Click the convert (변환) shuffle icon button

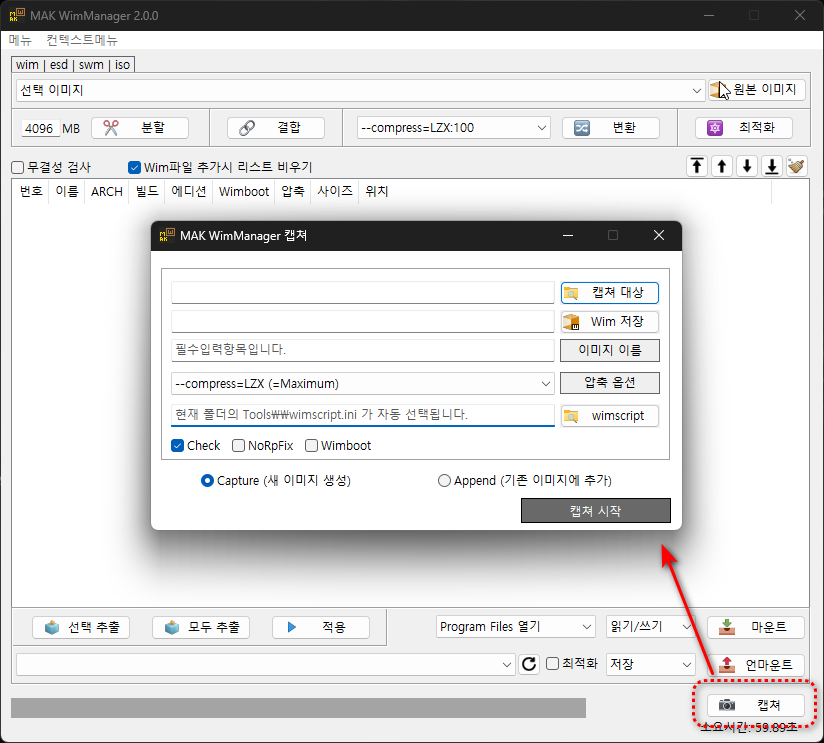click(x=611, y=128)
